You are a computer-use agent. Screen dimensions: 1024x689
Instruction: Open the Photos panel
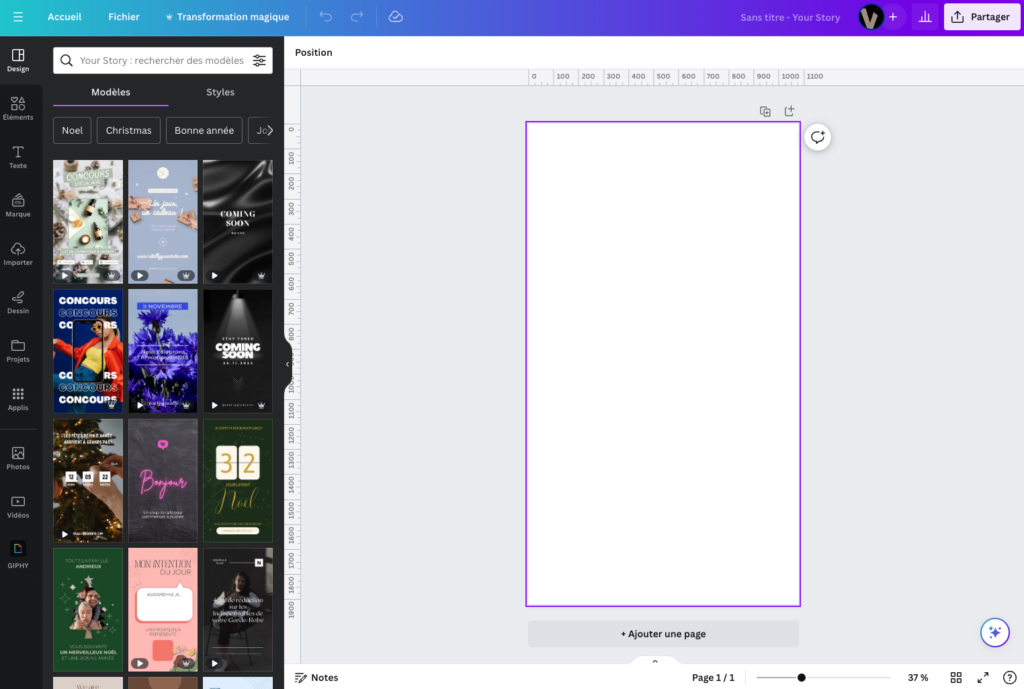click(x=18, y=457)
